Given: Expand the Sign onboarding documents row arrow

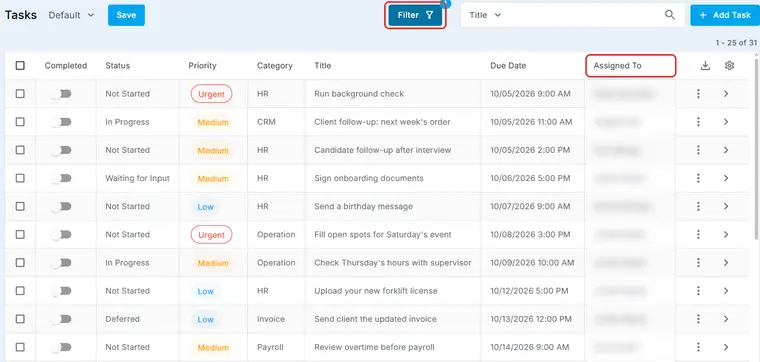Looking at the screenshot, I should pos(726,178).
